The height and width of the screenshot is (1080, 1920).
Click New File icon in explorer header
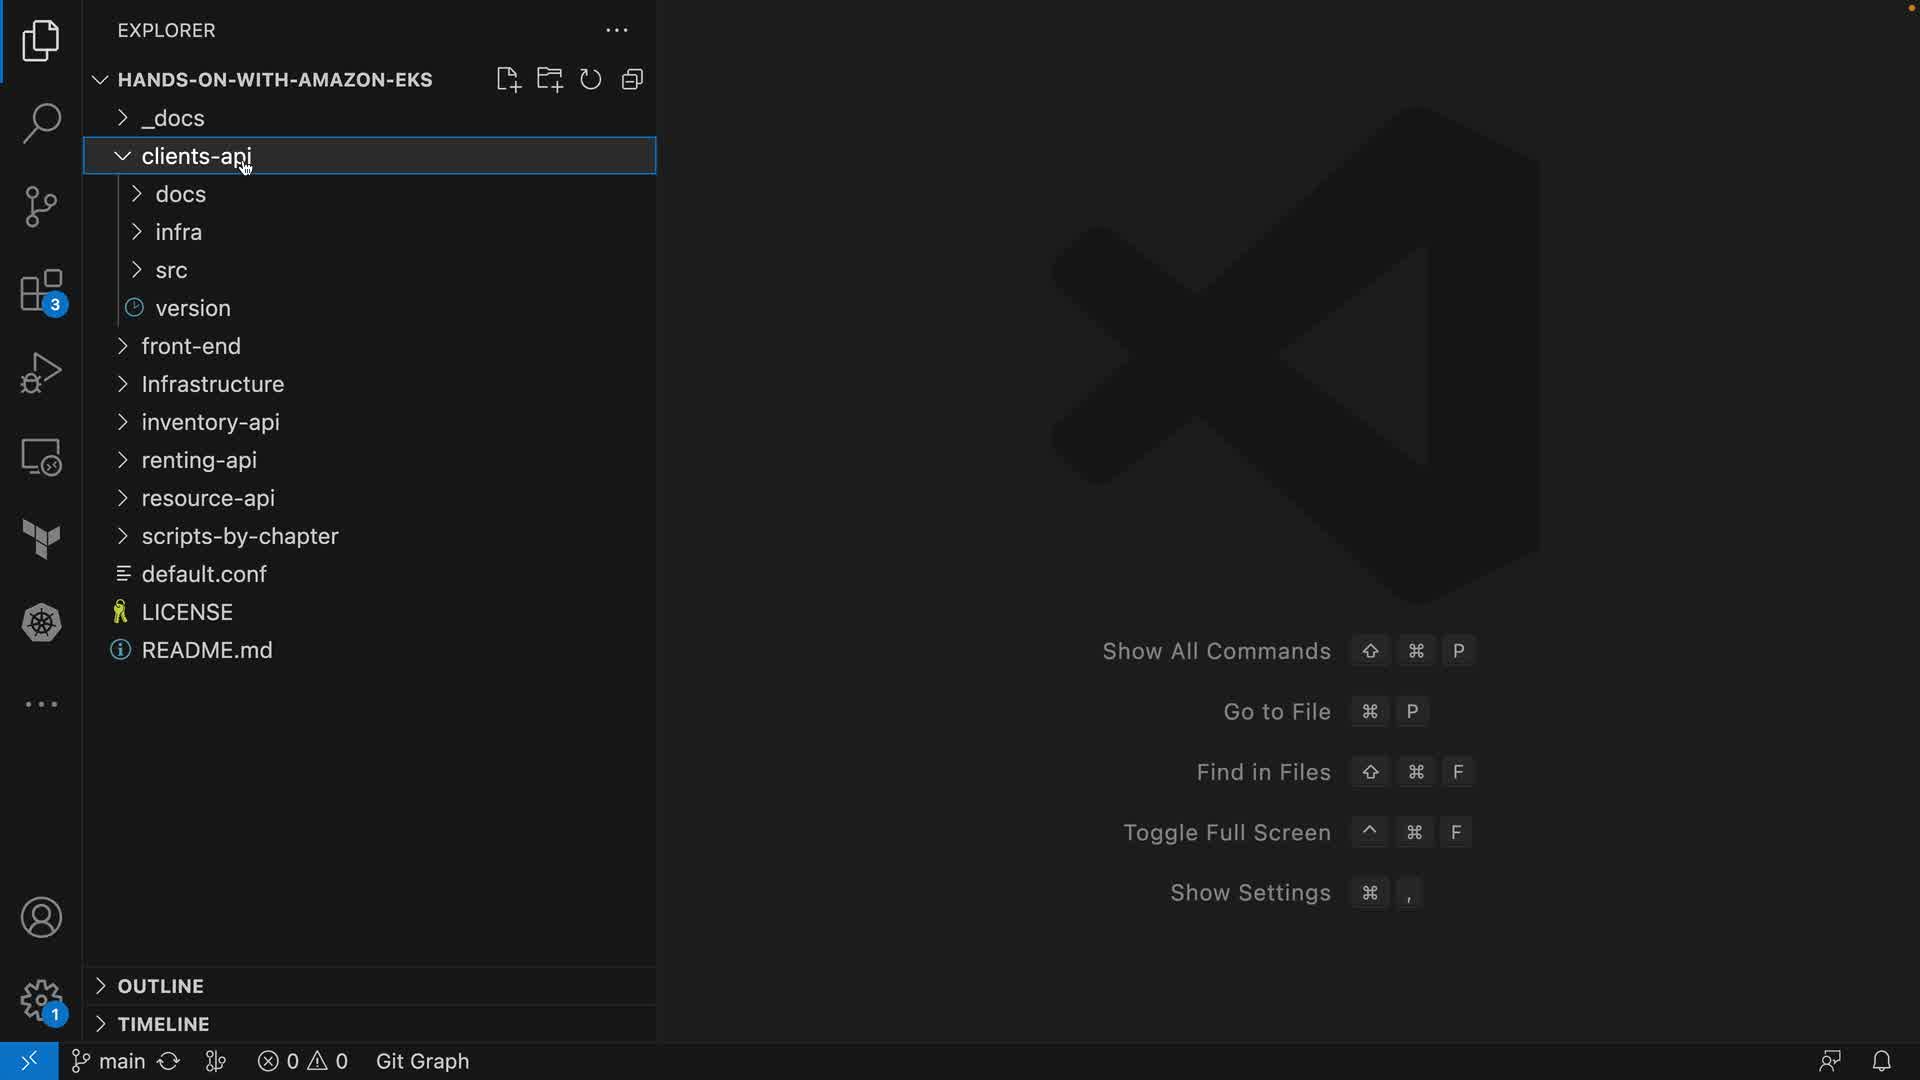point(508,80)
